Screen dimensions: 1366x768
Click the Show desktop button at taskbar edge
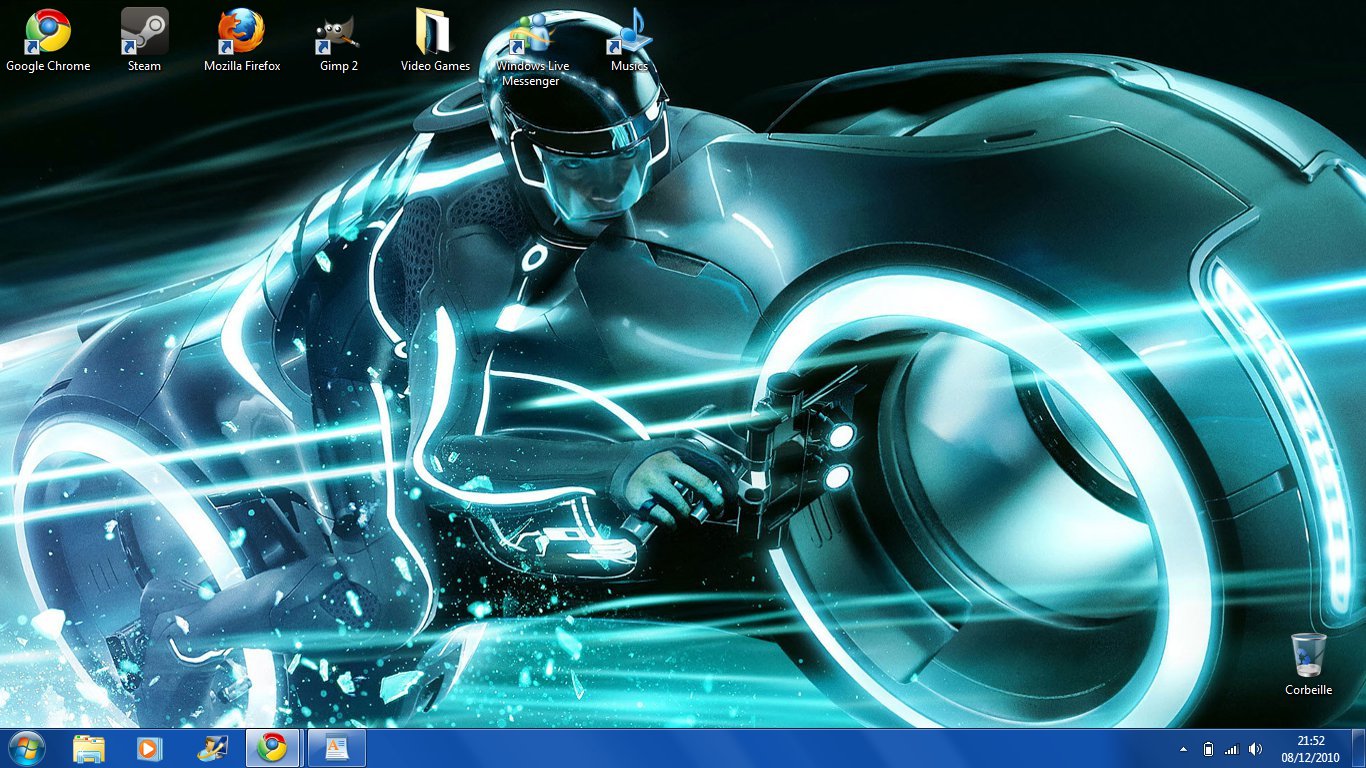tap(1358, 748)
